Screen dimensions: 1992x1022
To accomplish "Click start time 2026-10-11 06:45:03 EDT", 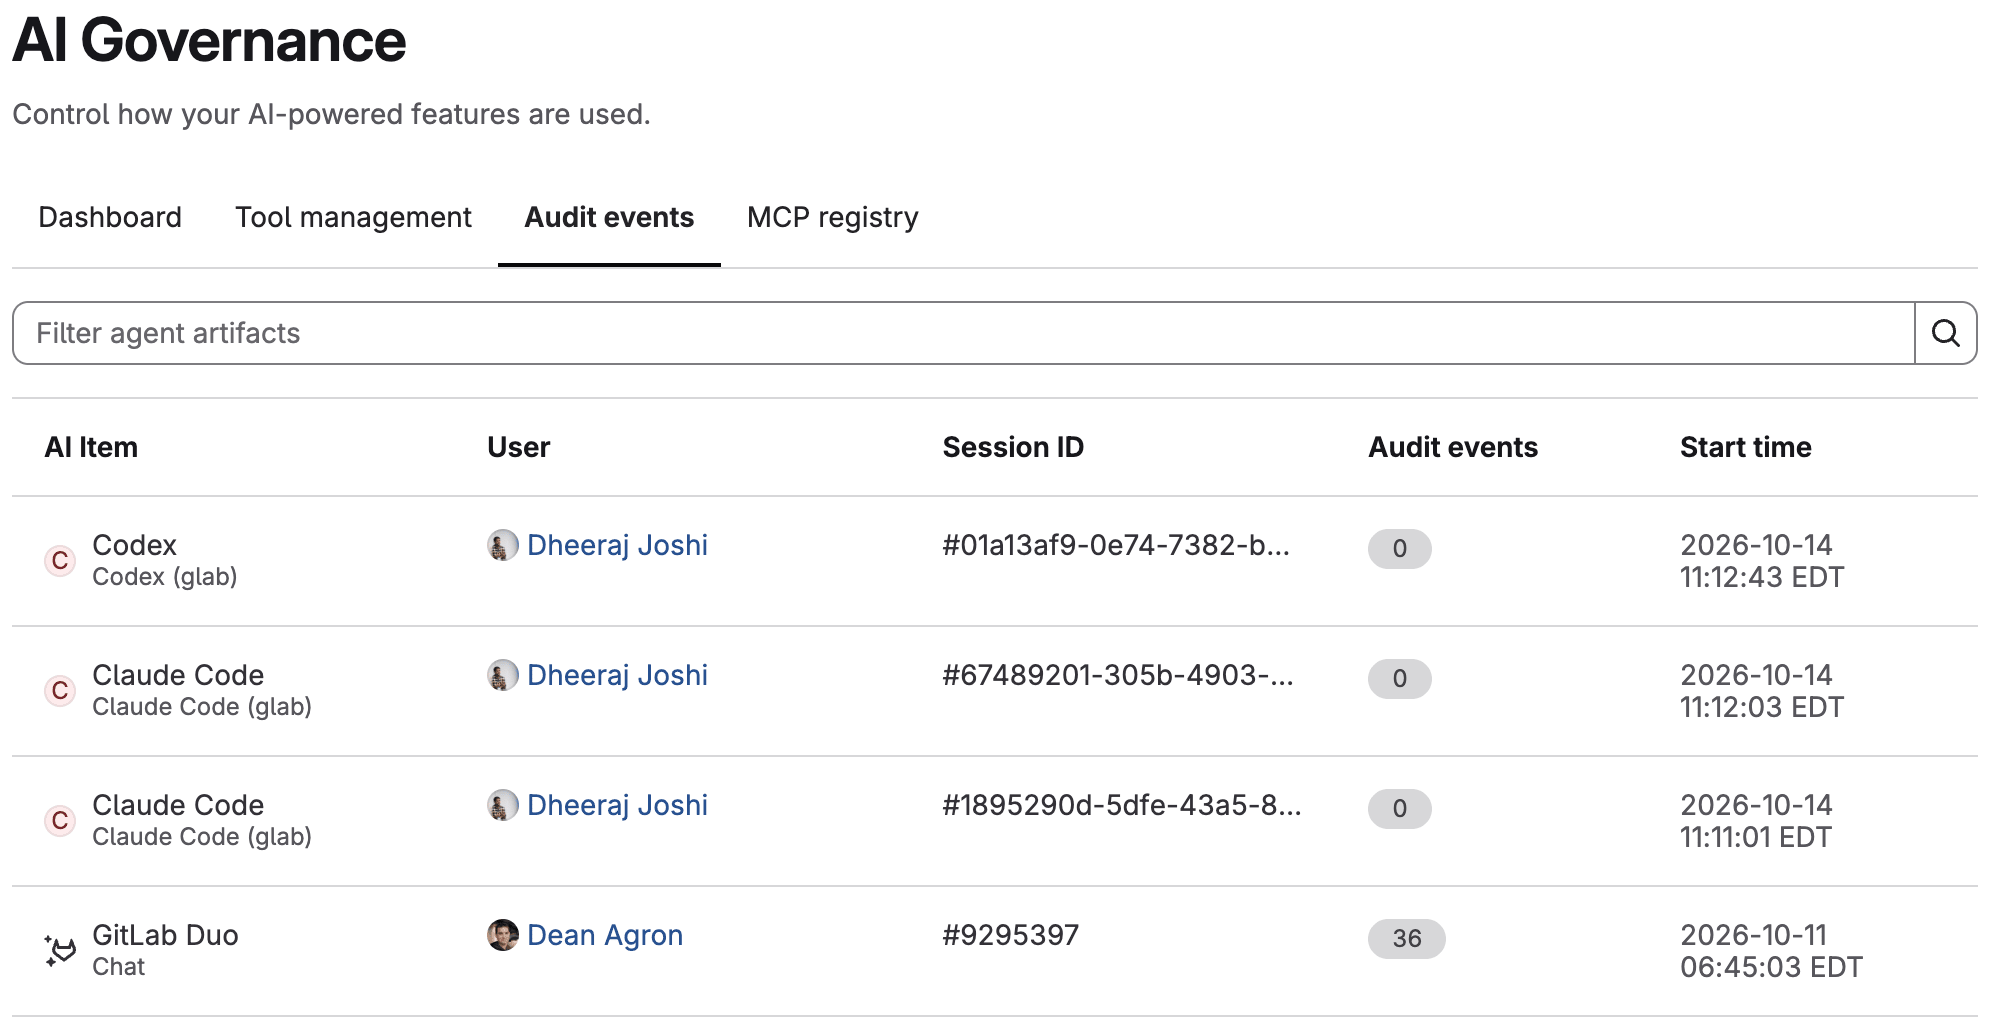I will coord(1771,951).
